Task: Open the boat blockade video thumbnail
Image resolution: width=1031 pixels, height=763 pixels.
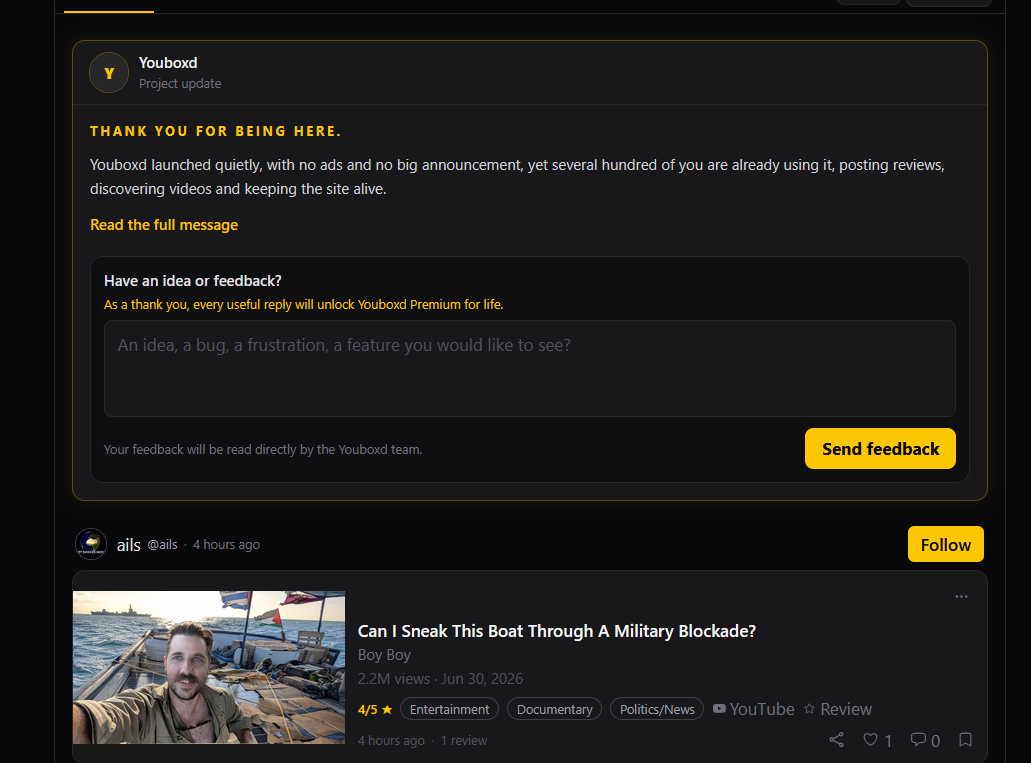Action: (209, 667)
